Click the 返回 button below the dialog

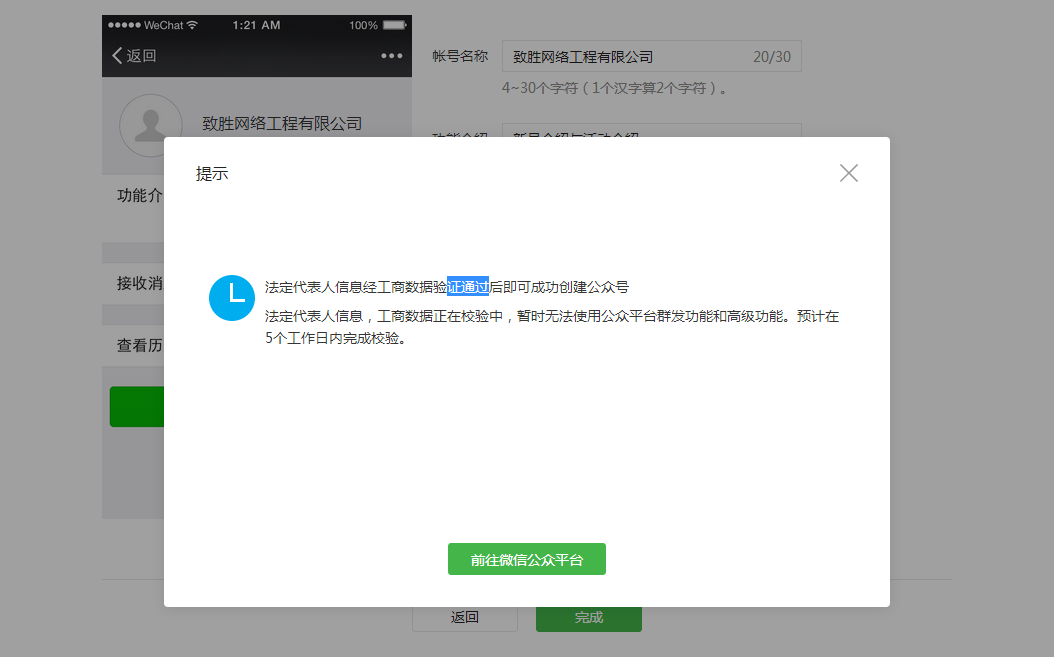[x=464, y=619]
